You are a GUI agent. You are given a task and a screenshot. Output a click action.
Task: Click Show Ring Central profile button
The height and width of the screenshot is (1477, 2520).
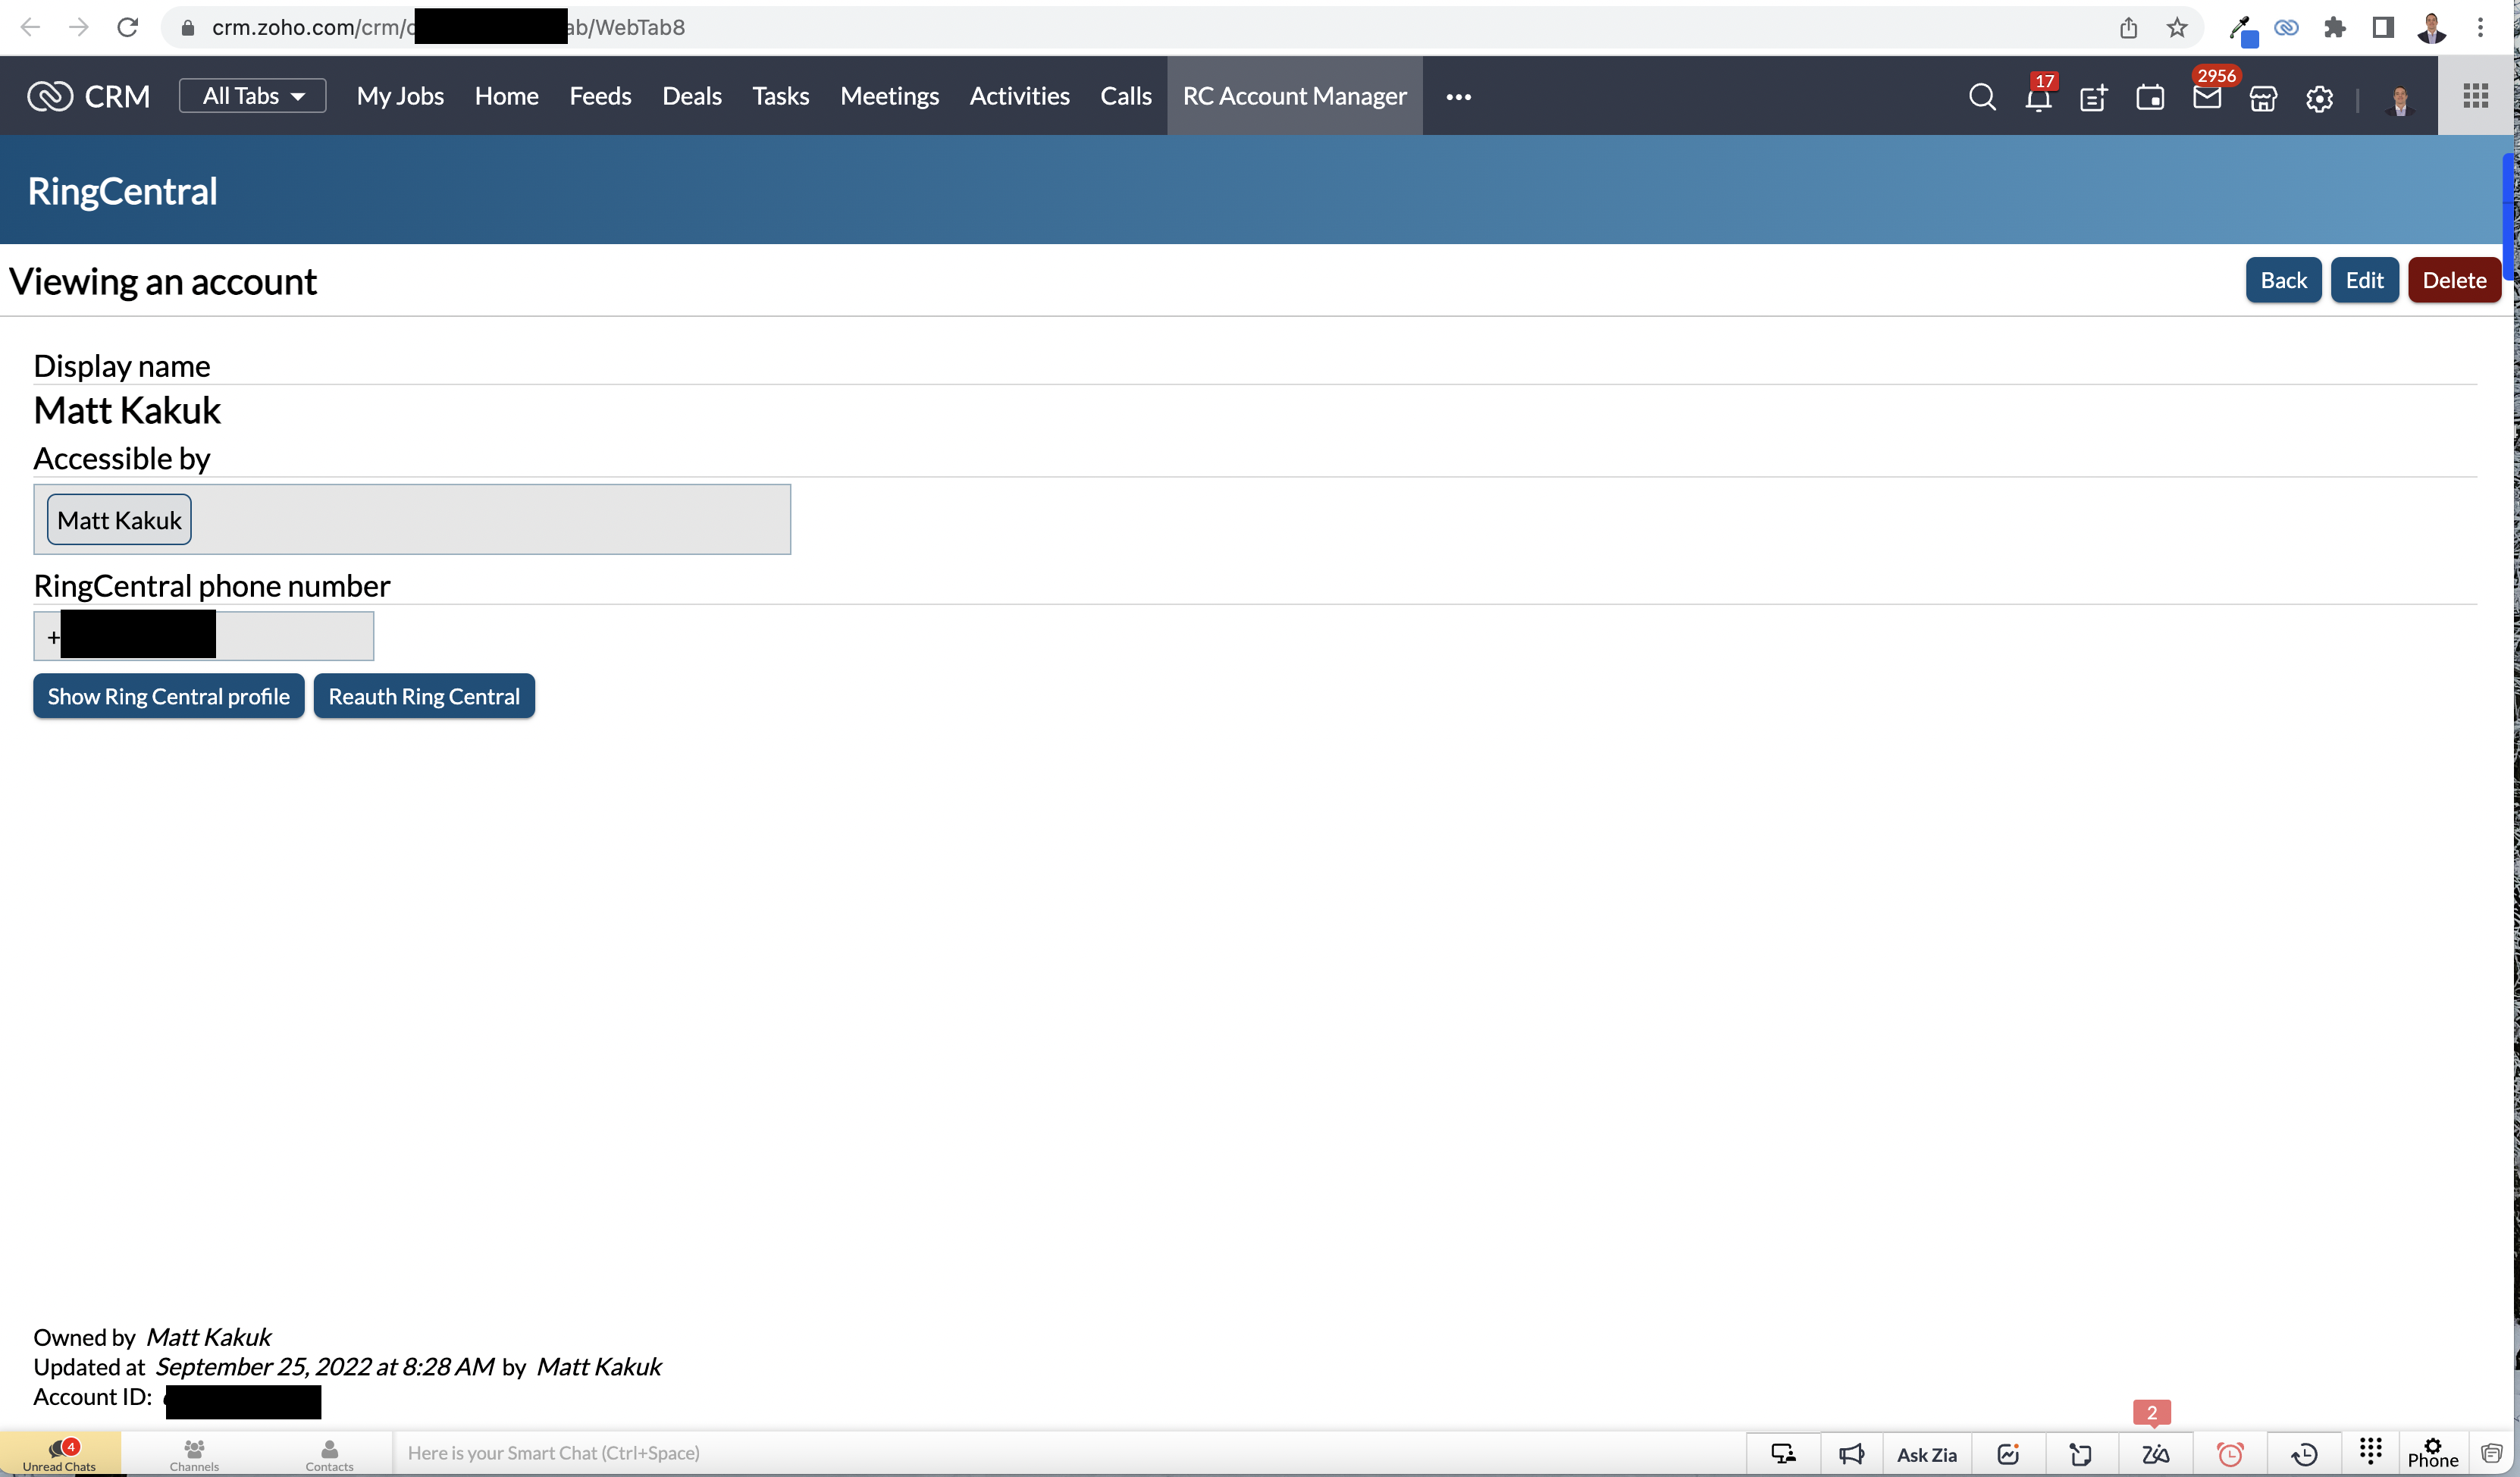(x=169, y=696)
